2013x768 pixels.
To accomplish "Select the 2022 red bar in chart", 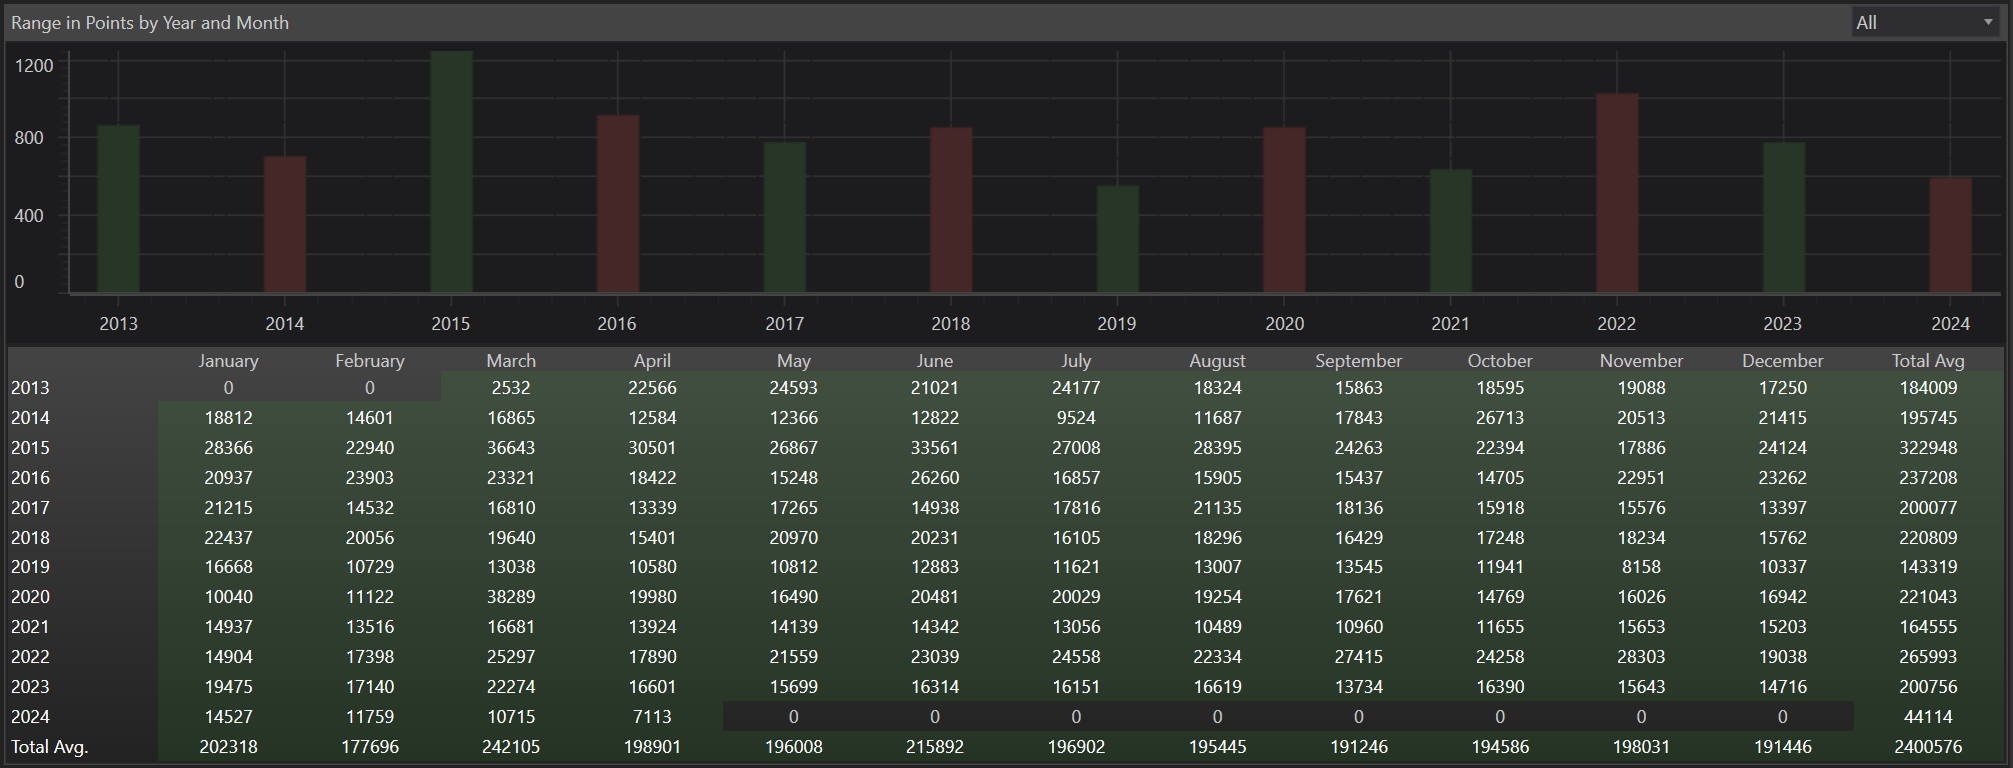I will coord(1617,193).
